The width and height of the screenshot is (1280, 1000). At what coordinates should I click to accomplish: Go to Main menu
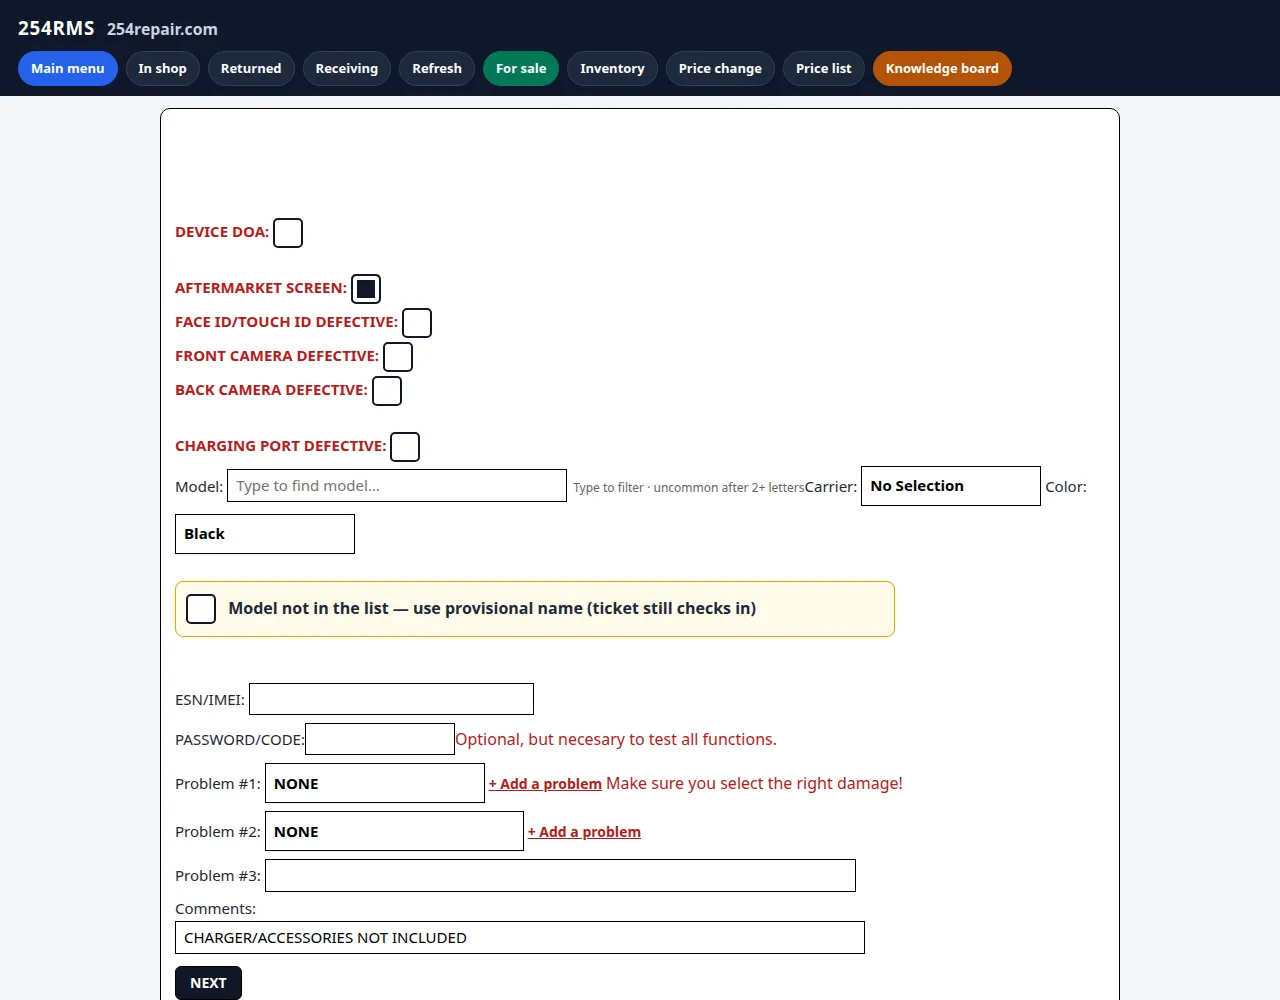pyautogui.click(x=68, y=69)
